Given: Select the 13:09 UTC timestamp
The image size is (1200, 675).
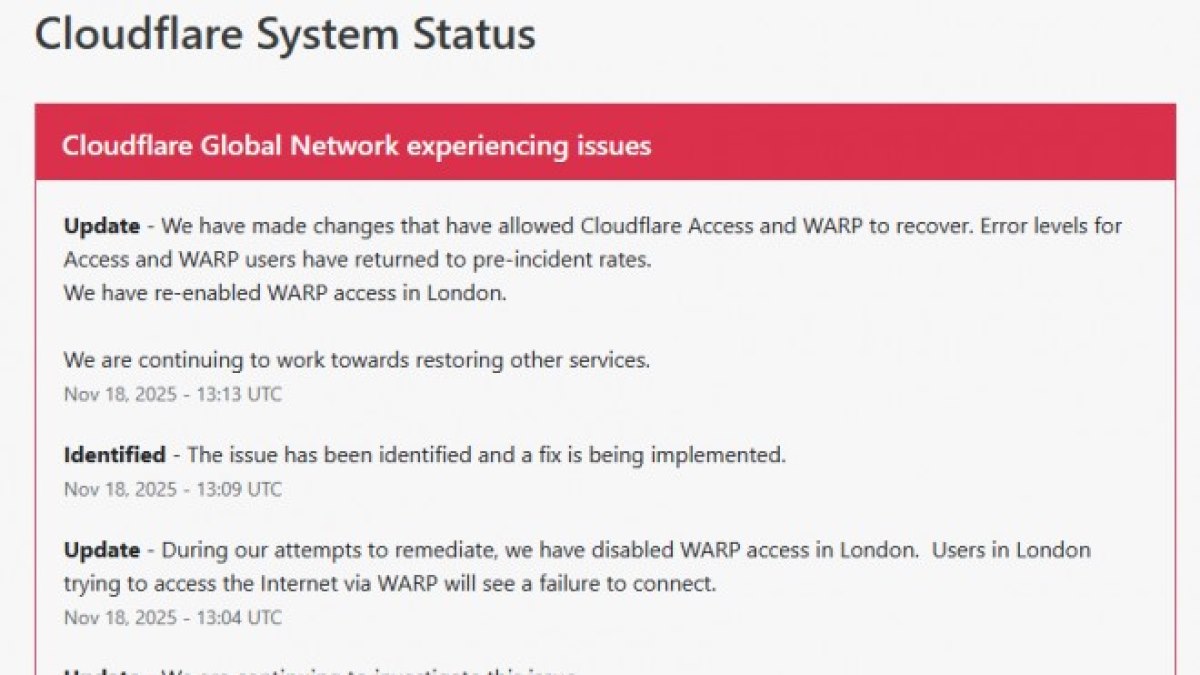Looking at the screenshot, I should coord(173,489).
